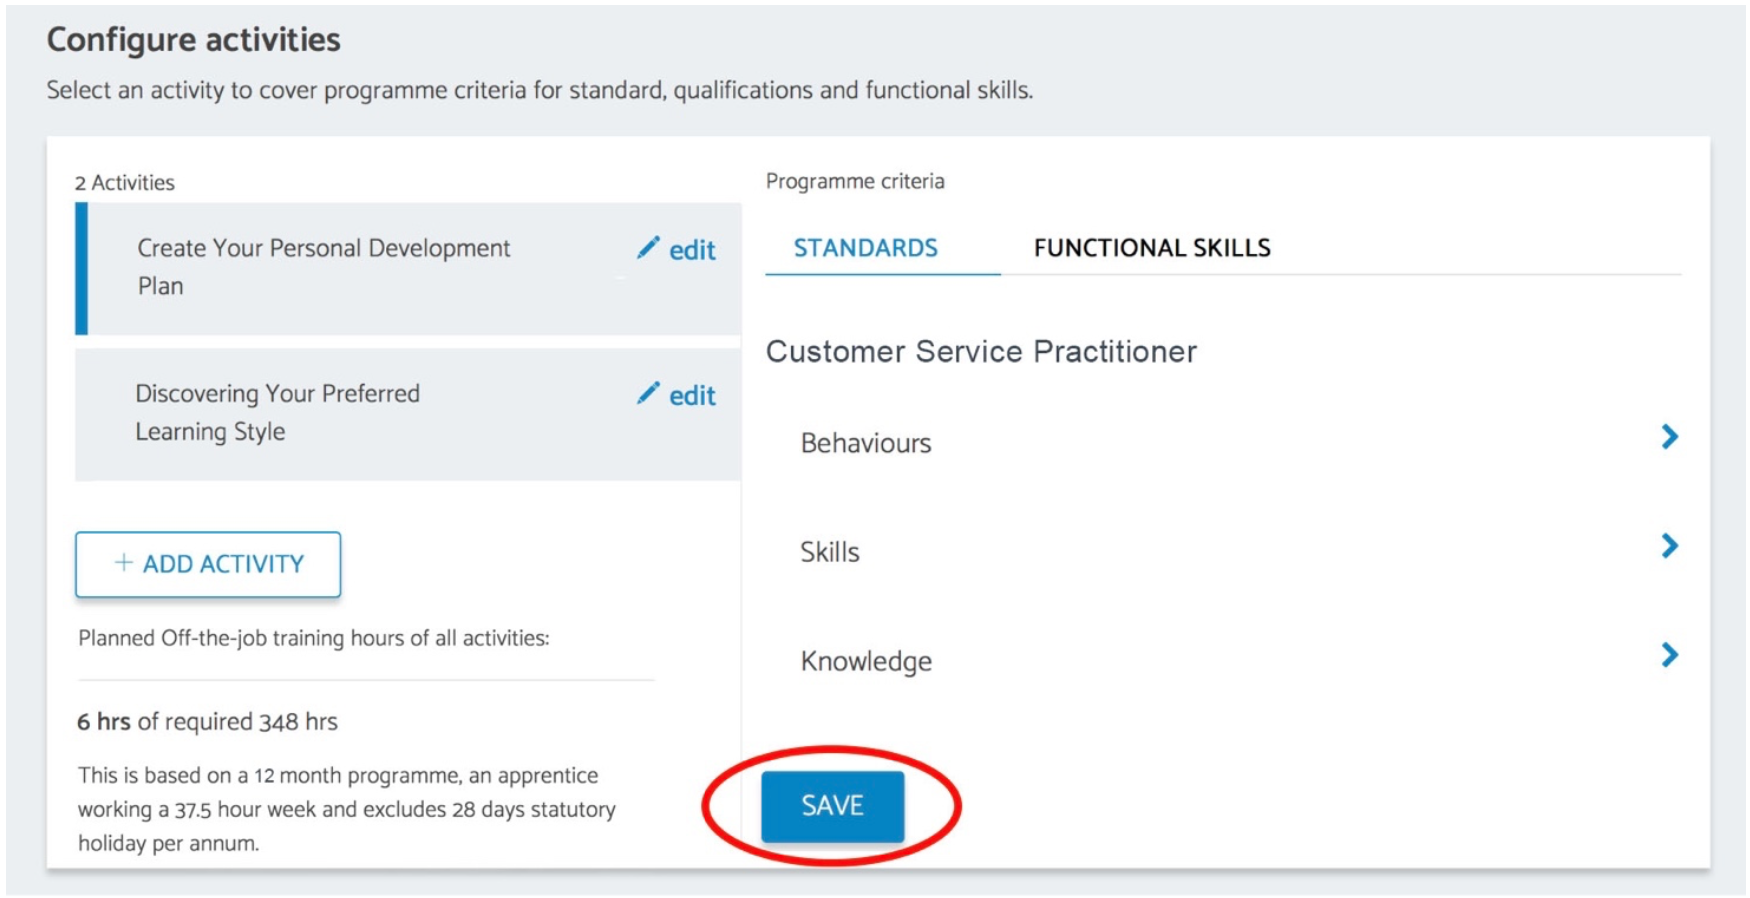Expand the Skills chevron arrow

pos(1669,546)
